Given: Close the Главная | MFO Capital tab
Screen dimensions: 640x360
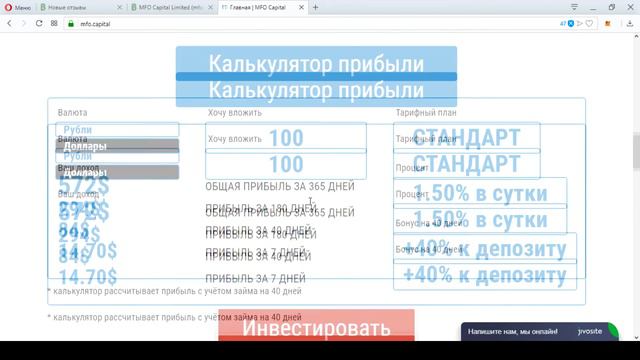Looking at the screenshot, I should [301, 7].
